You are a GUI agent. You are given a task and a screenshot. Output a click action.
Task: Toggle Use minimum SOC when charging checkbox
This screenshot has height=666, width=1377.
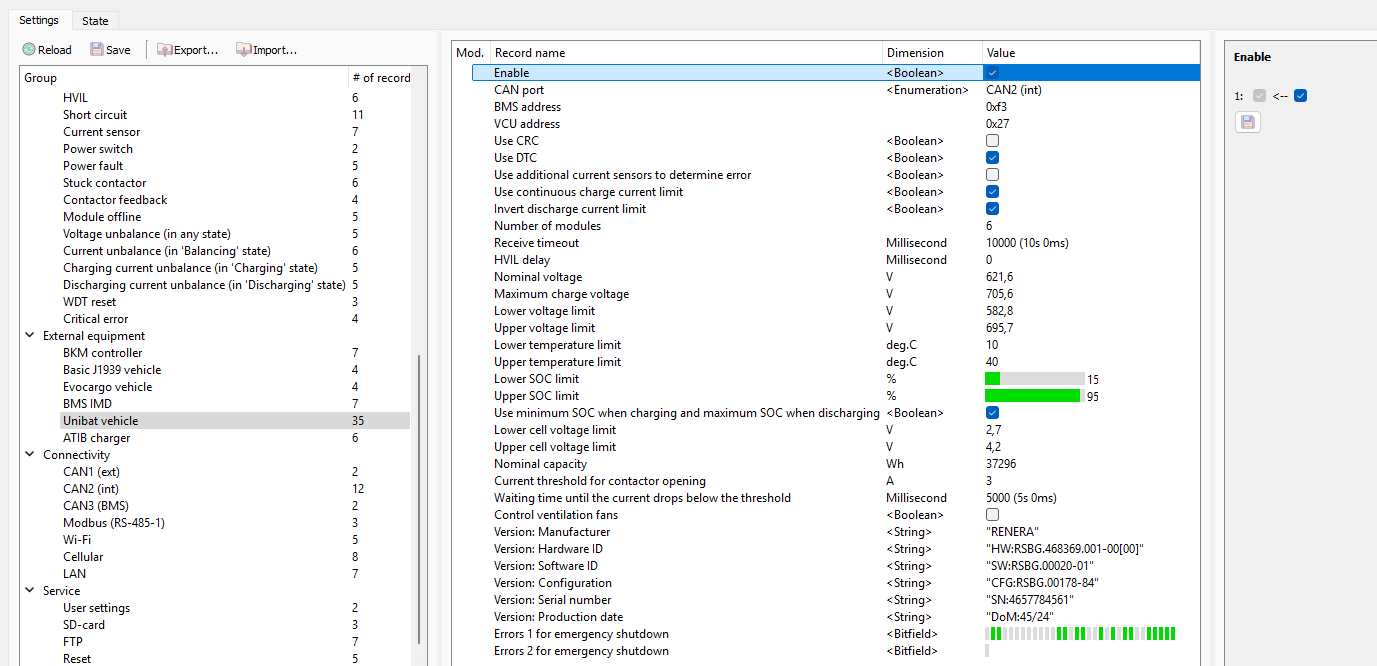992,413
